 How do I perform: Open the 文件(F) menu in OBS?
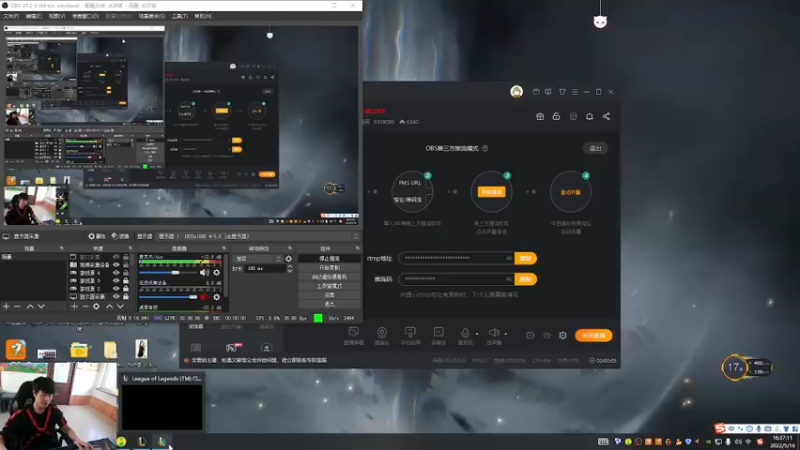tap(11, 16)
